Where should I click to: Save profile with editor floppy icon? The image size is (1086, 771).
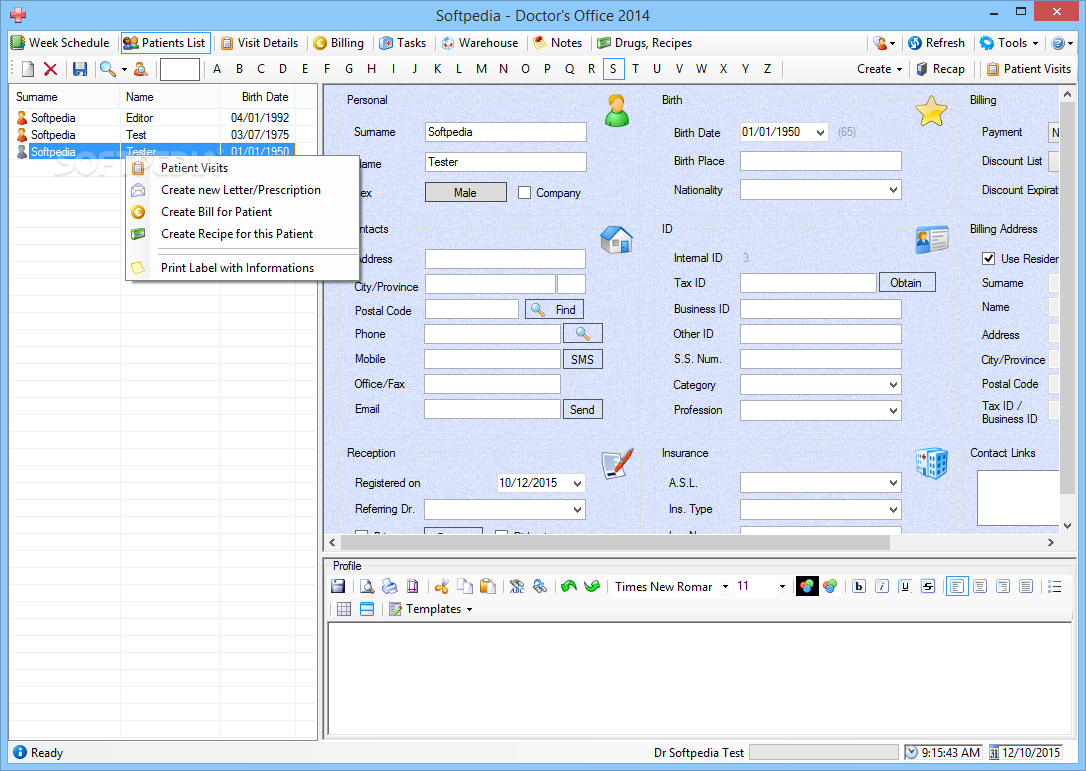tap(338, 587)
